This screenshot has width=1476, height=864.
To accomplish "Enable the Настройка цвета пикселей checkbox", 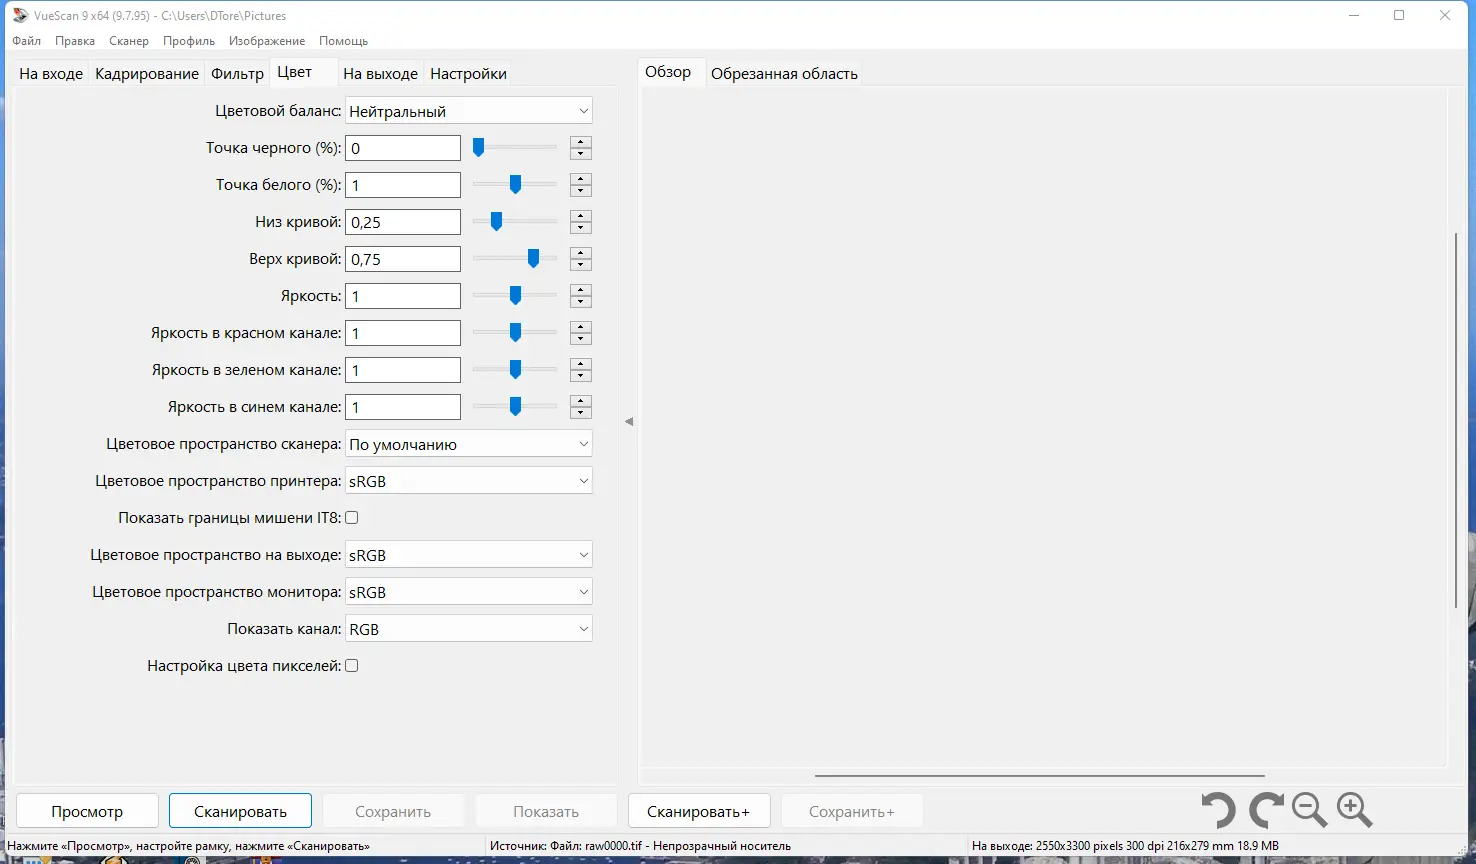I will point(352,666).
